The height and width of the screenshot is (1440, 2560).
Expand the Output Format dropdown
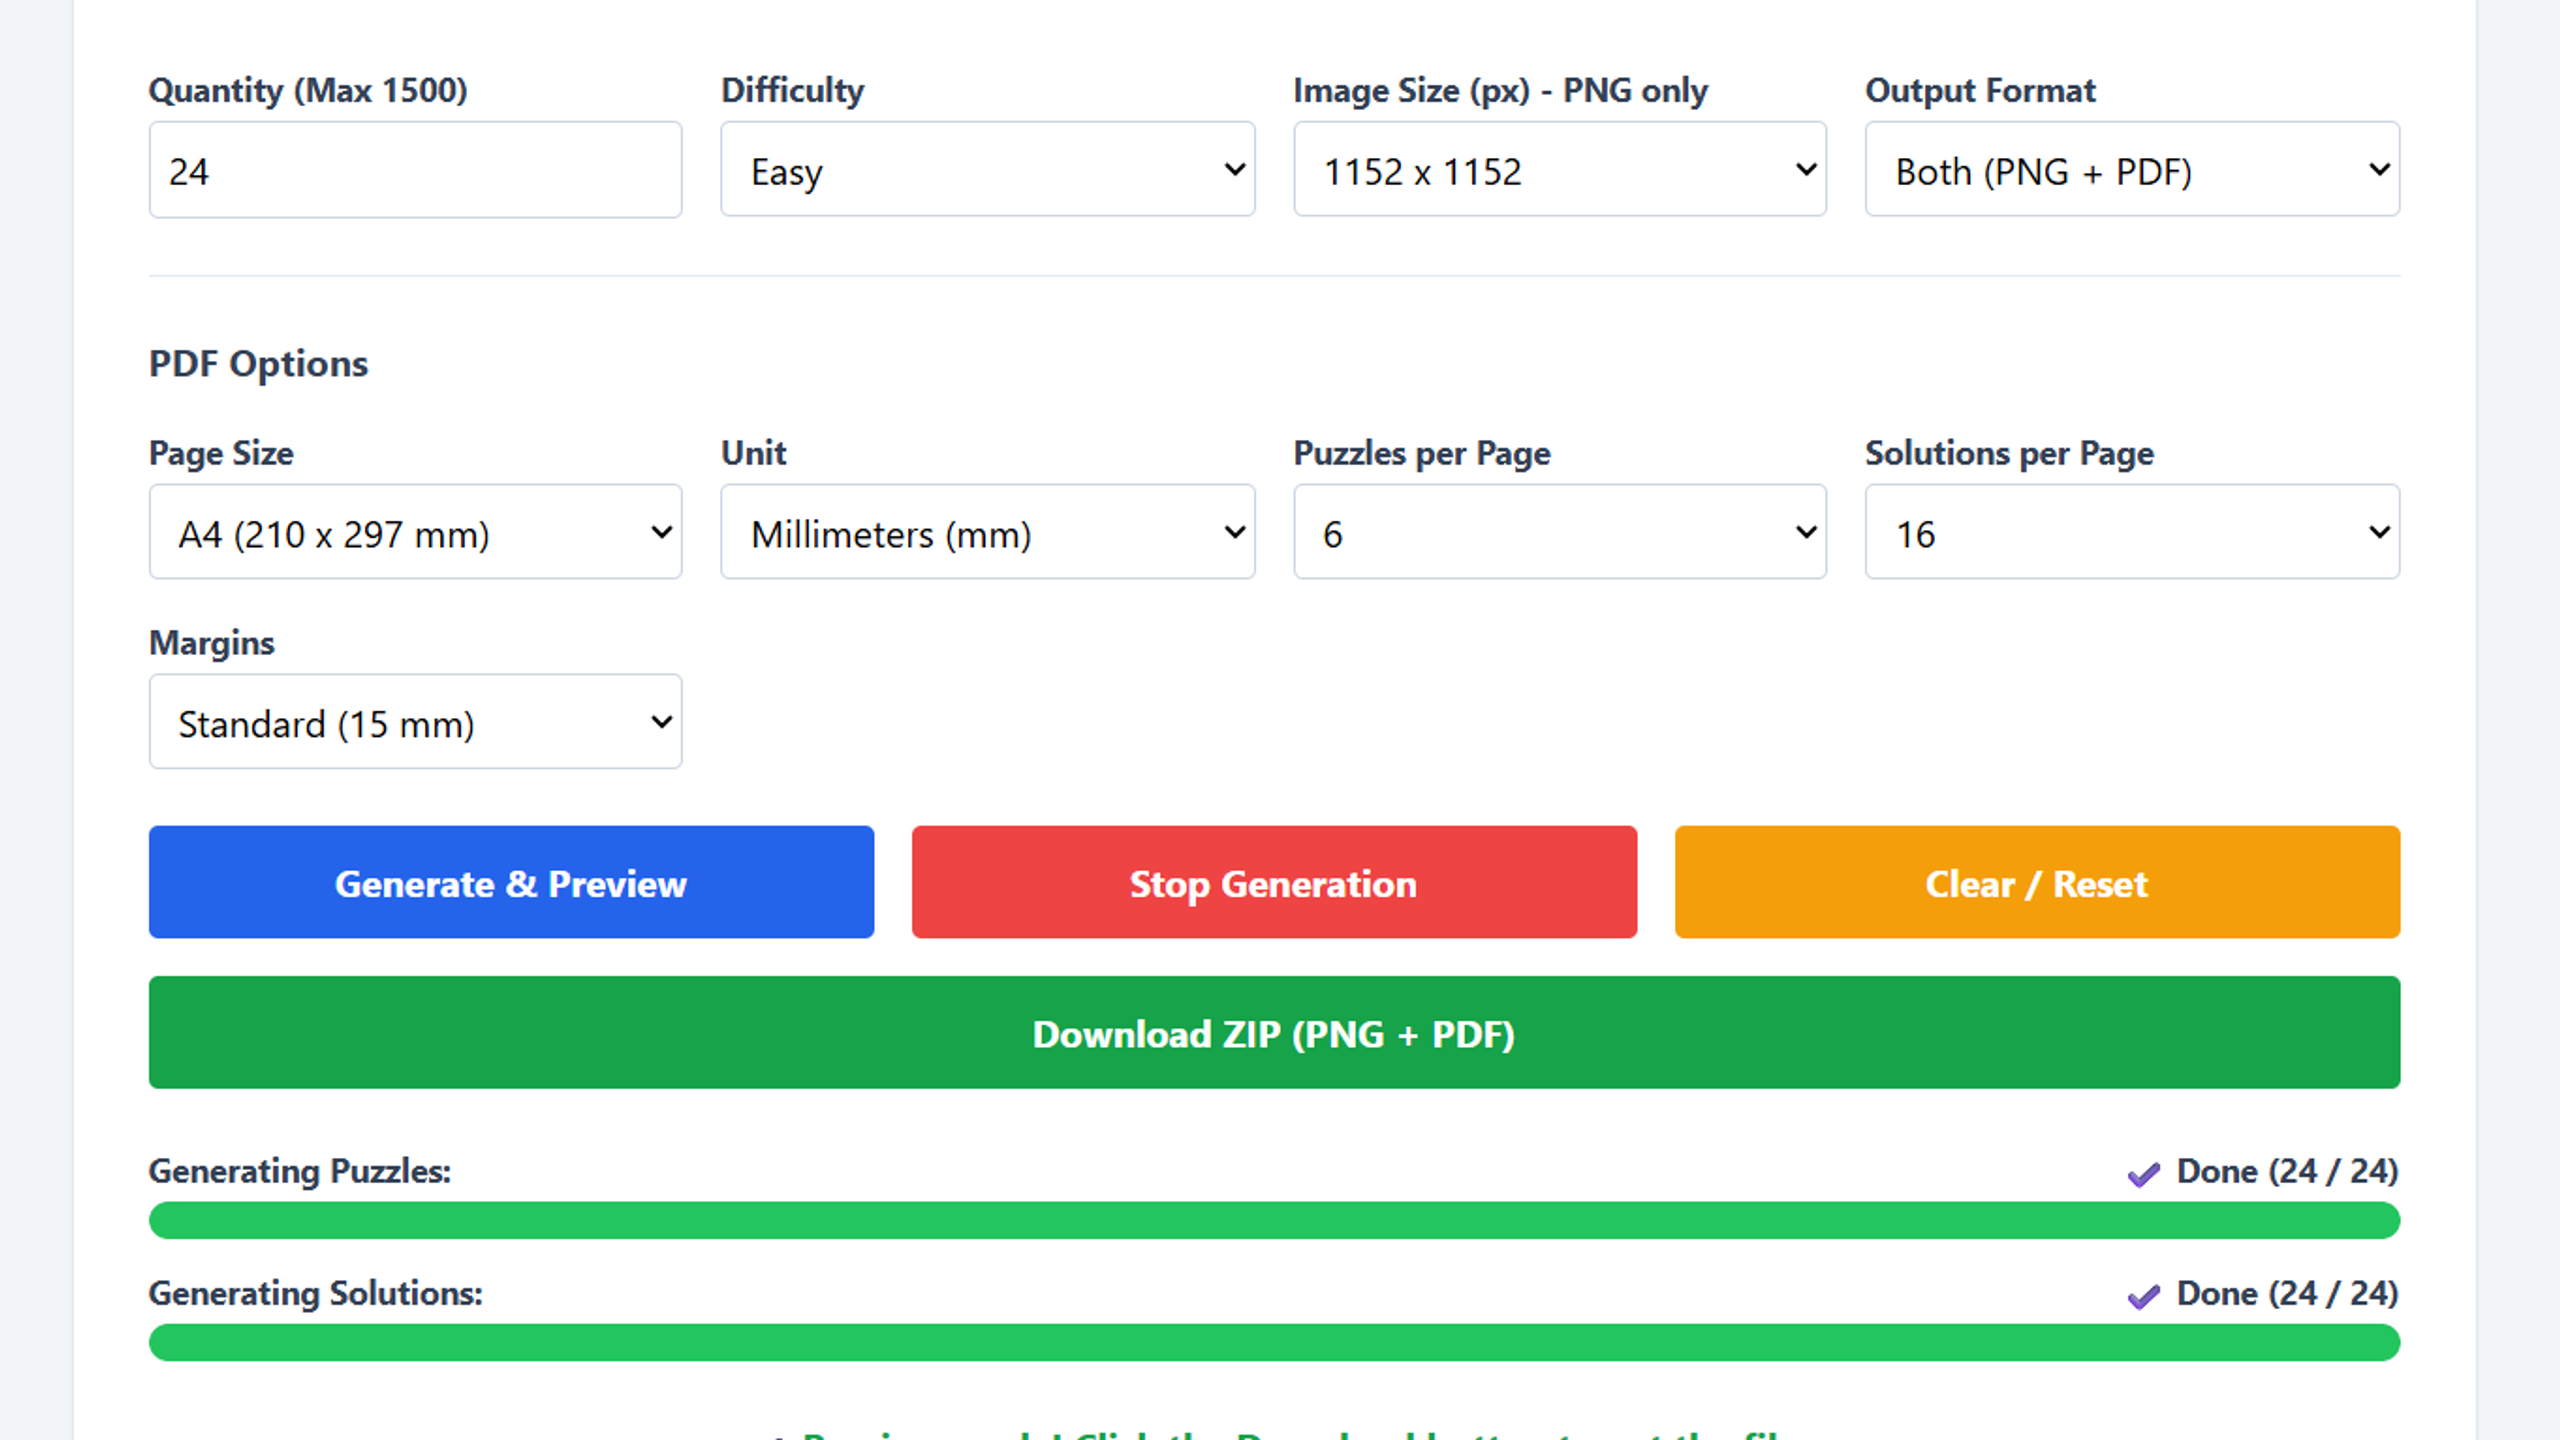tap(2132, 170)
